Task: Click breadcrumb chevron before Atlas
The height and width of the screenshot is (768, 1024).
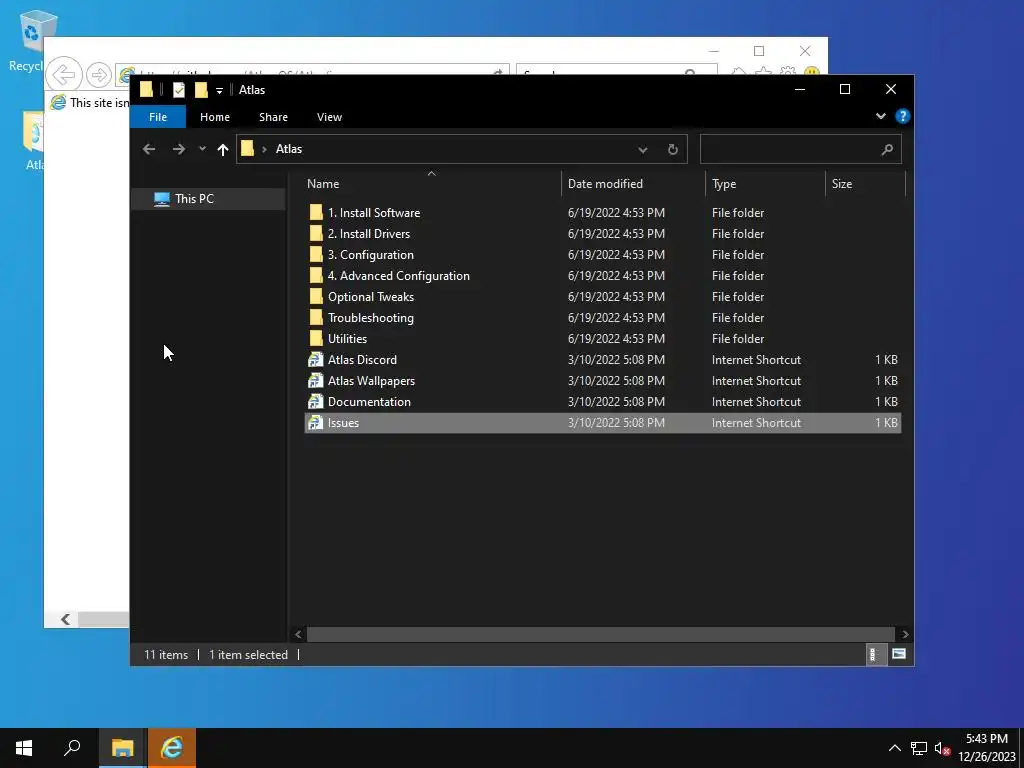Action: [x=264, y=150]
